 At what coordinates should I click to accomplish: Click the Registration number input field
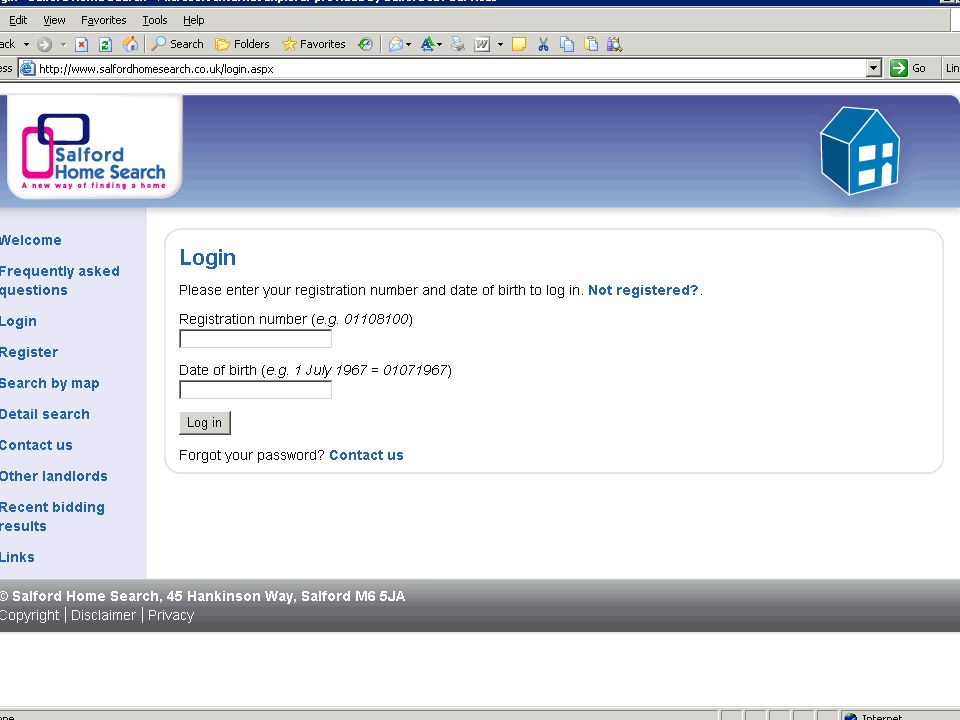click(x=255, y=339)
